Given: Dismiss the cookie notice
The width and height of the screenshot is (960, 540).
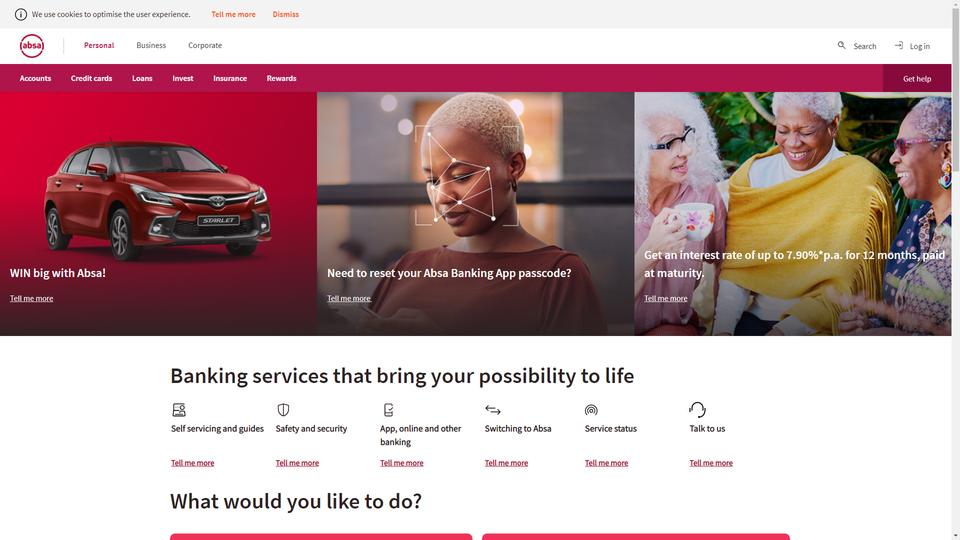Looking at the screenshot, I should pos(286,14).
